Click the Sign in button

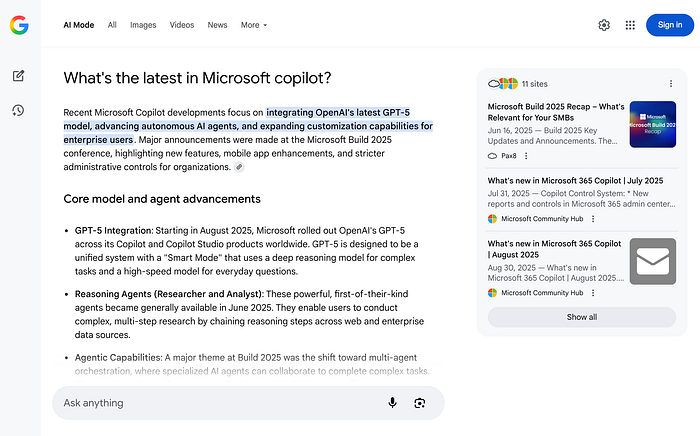point(670,25)
